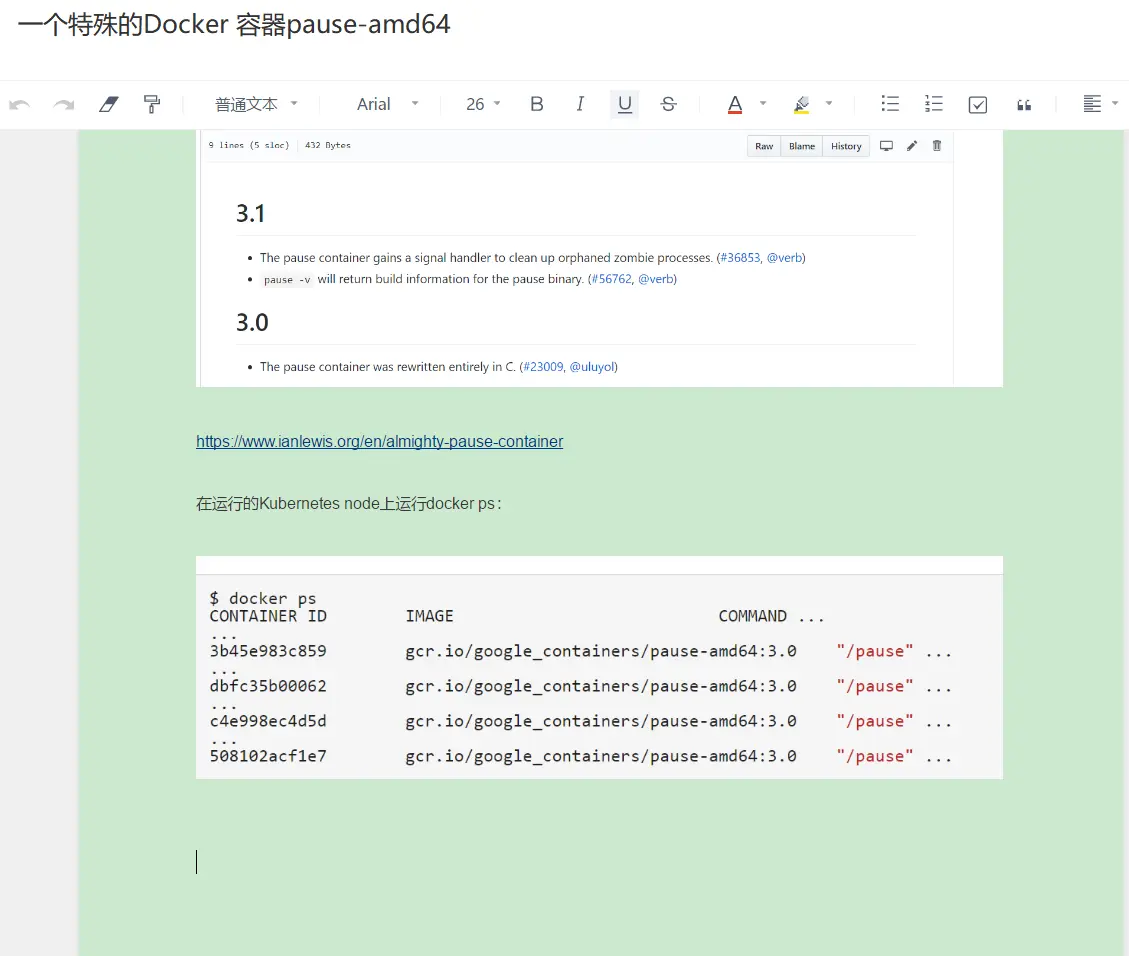Click "9 lines (5 sloc)" file info
Screen dimensions: 1129x956
[248, 145]
